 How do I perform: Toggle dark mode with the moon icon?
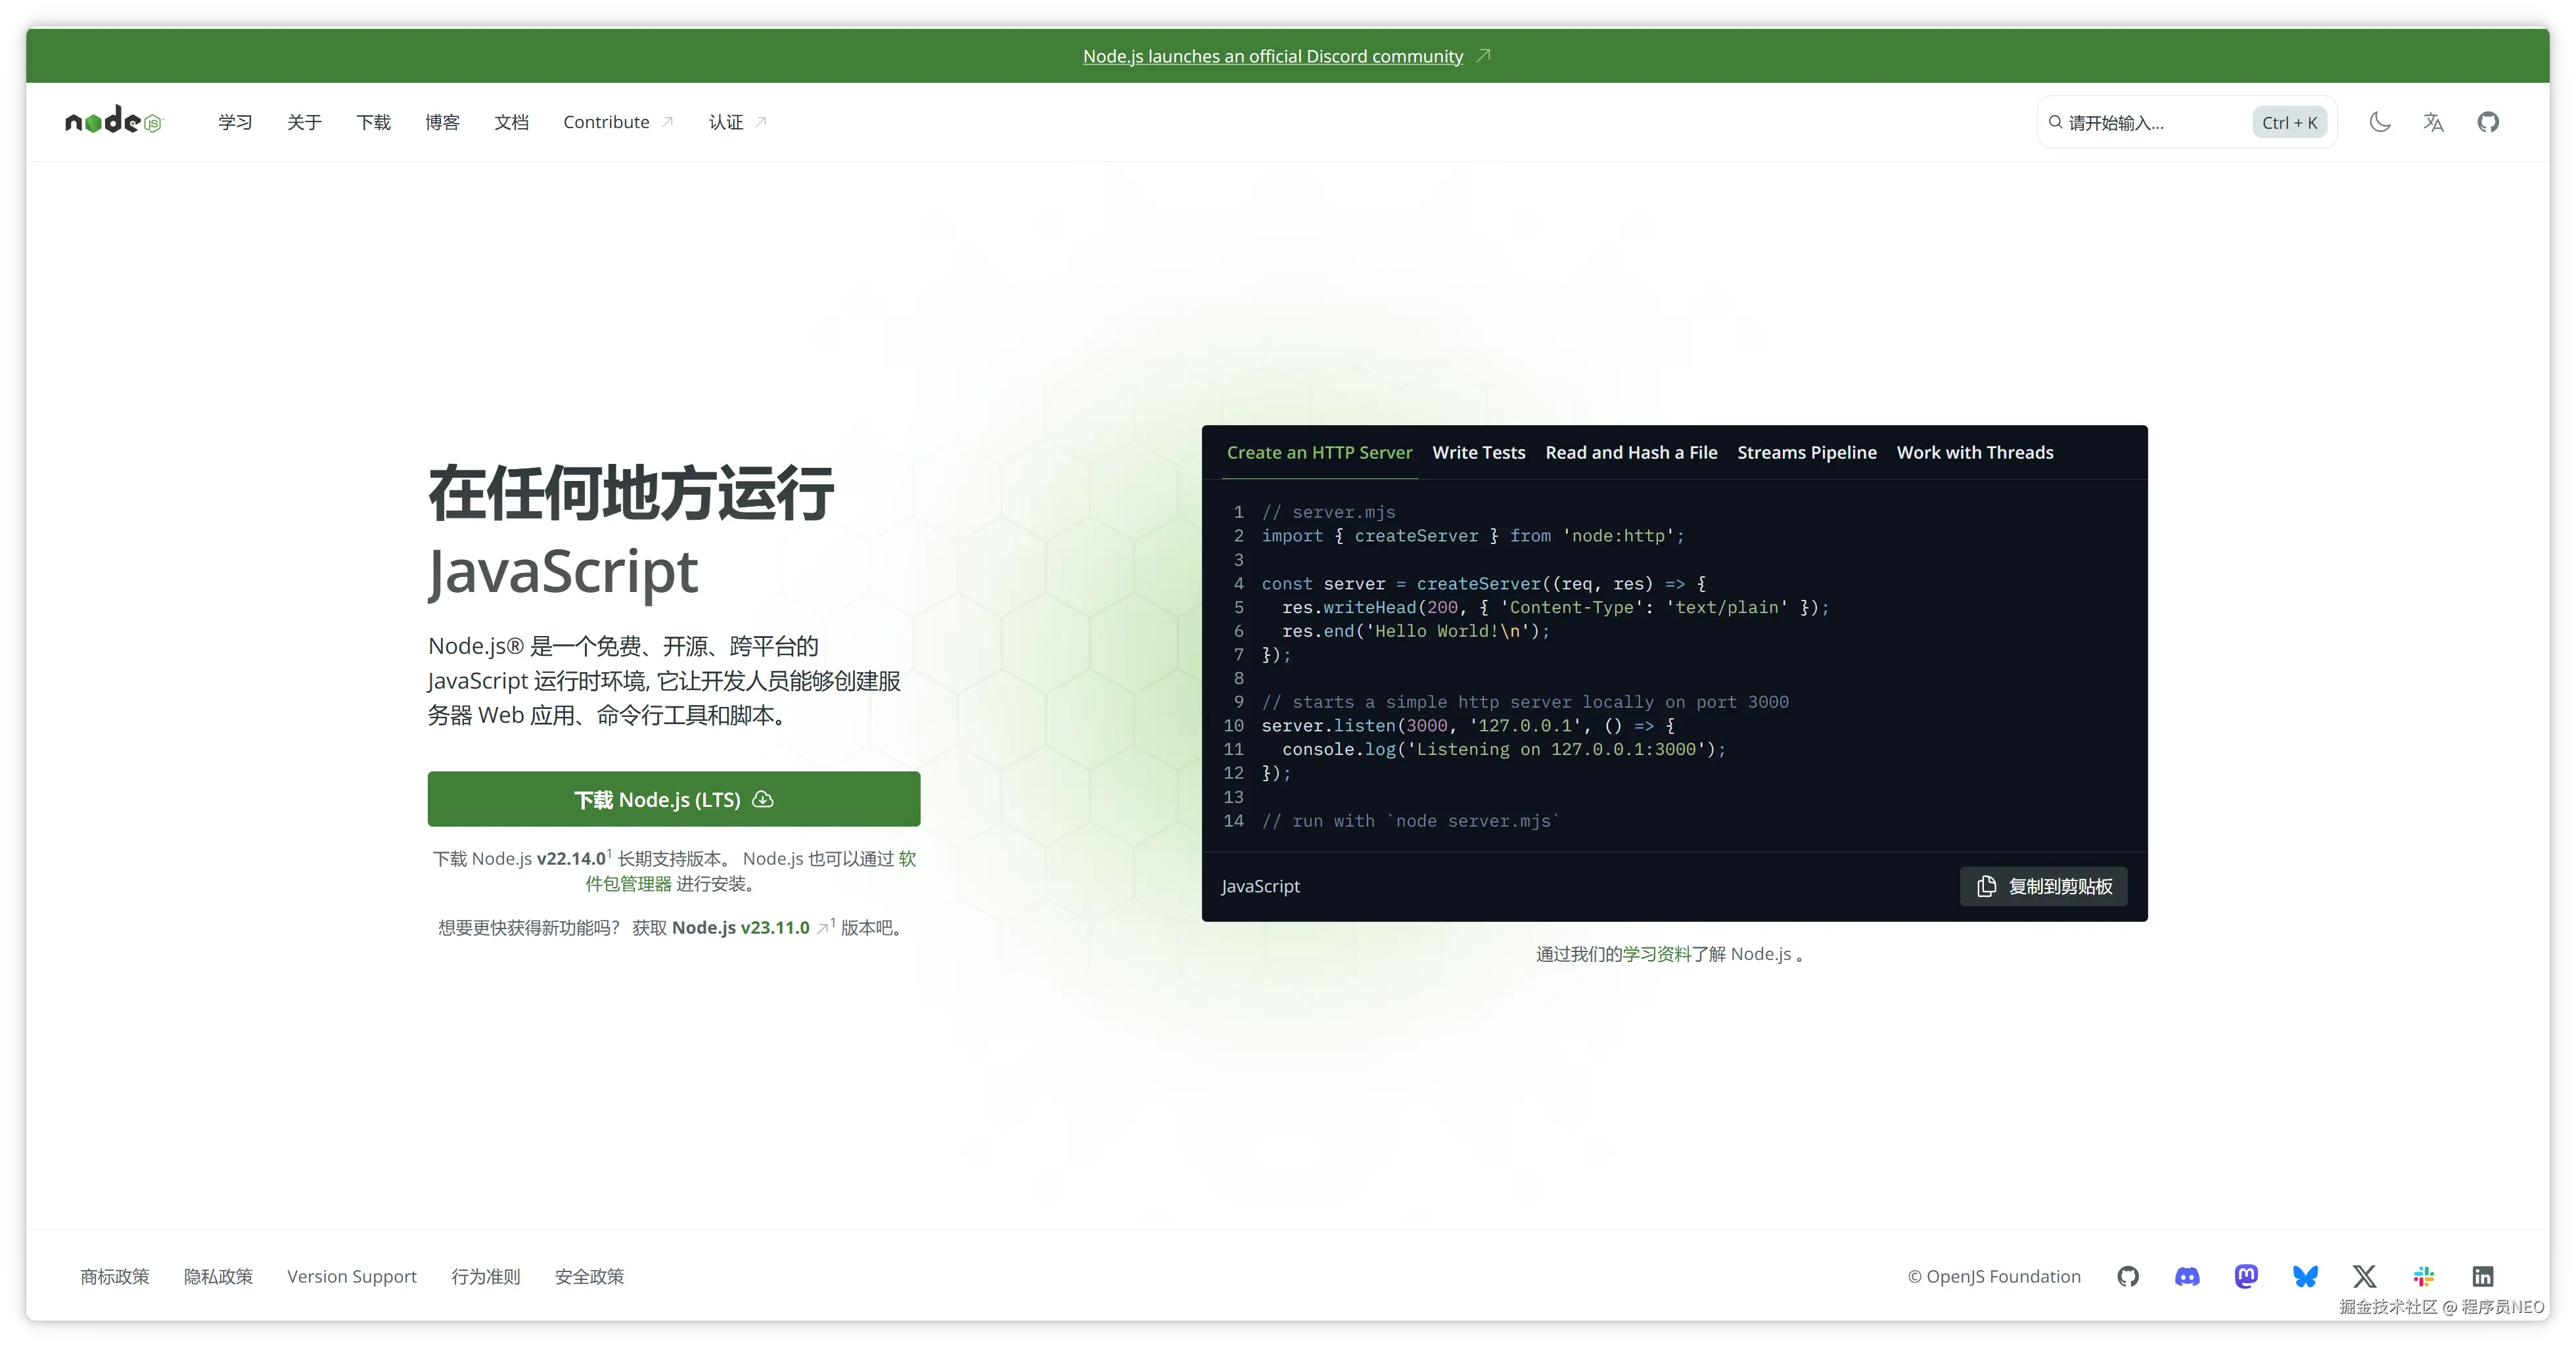[2380, 122]
